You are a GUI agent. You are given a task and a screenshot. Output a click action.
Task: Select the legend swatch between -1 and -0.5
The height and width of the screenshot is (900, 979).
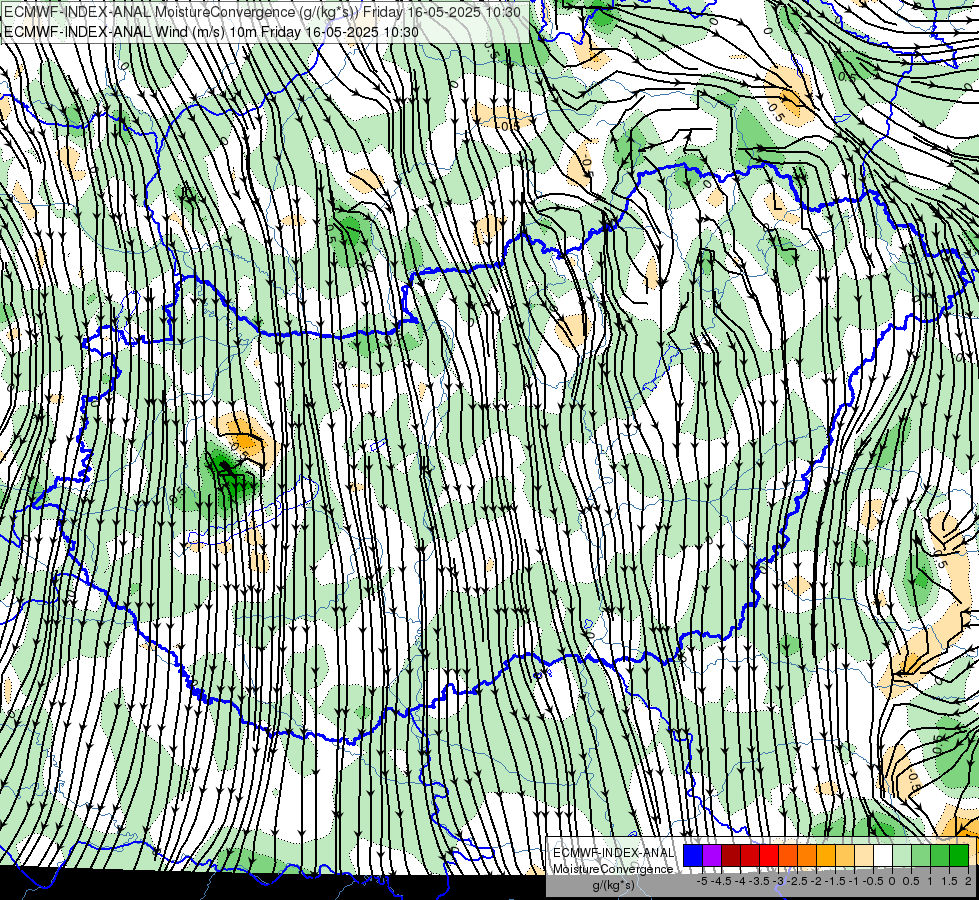point(845,855)
